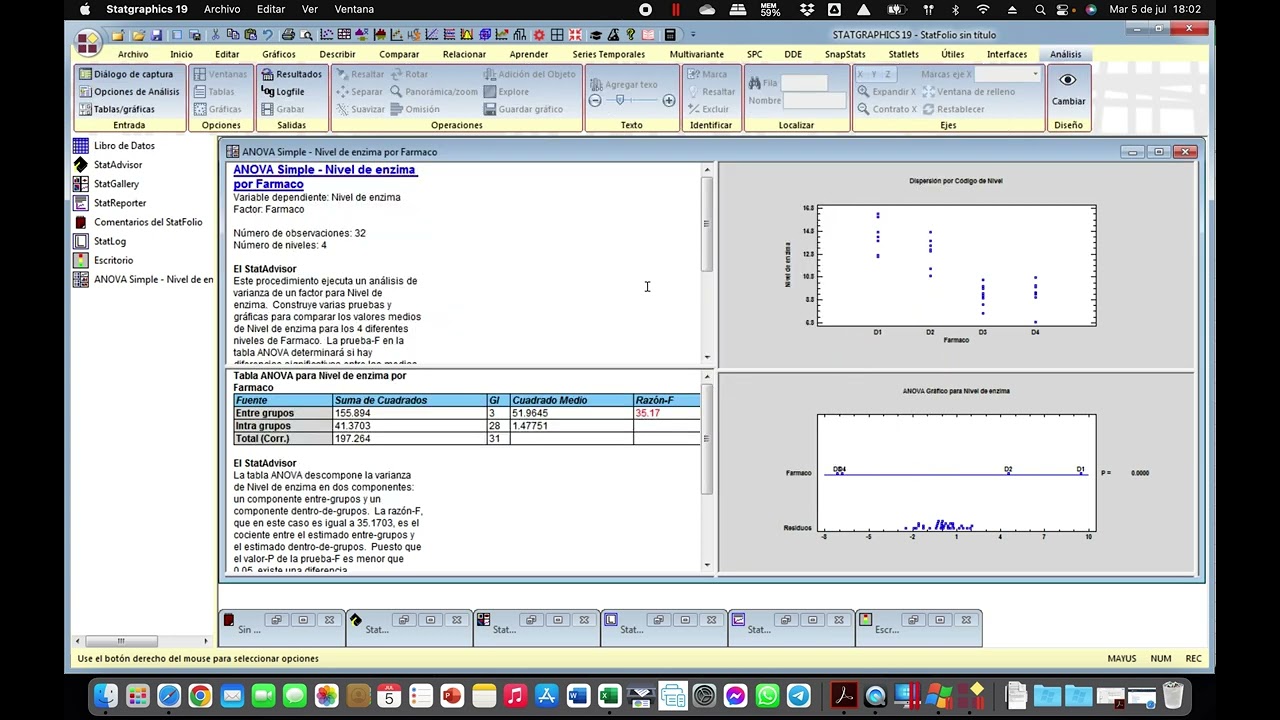Click the plus button of text size

point(668,100)
